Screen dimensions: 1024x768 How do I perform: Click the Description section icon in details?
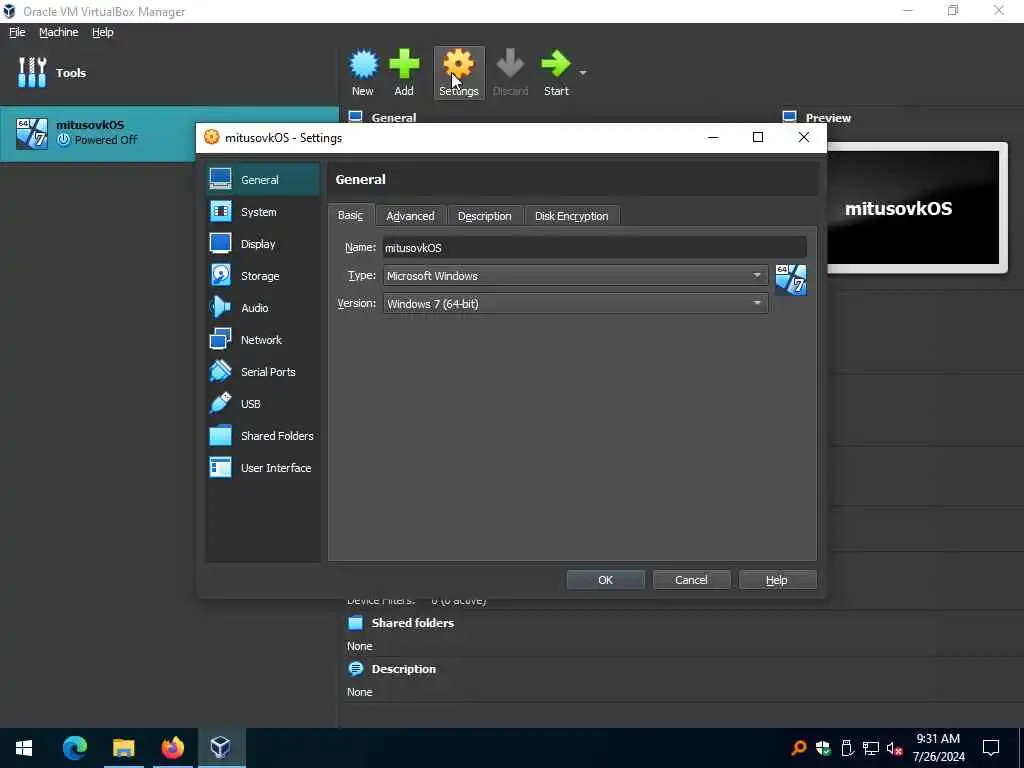click(356, 669)
